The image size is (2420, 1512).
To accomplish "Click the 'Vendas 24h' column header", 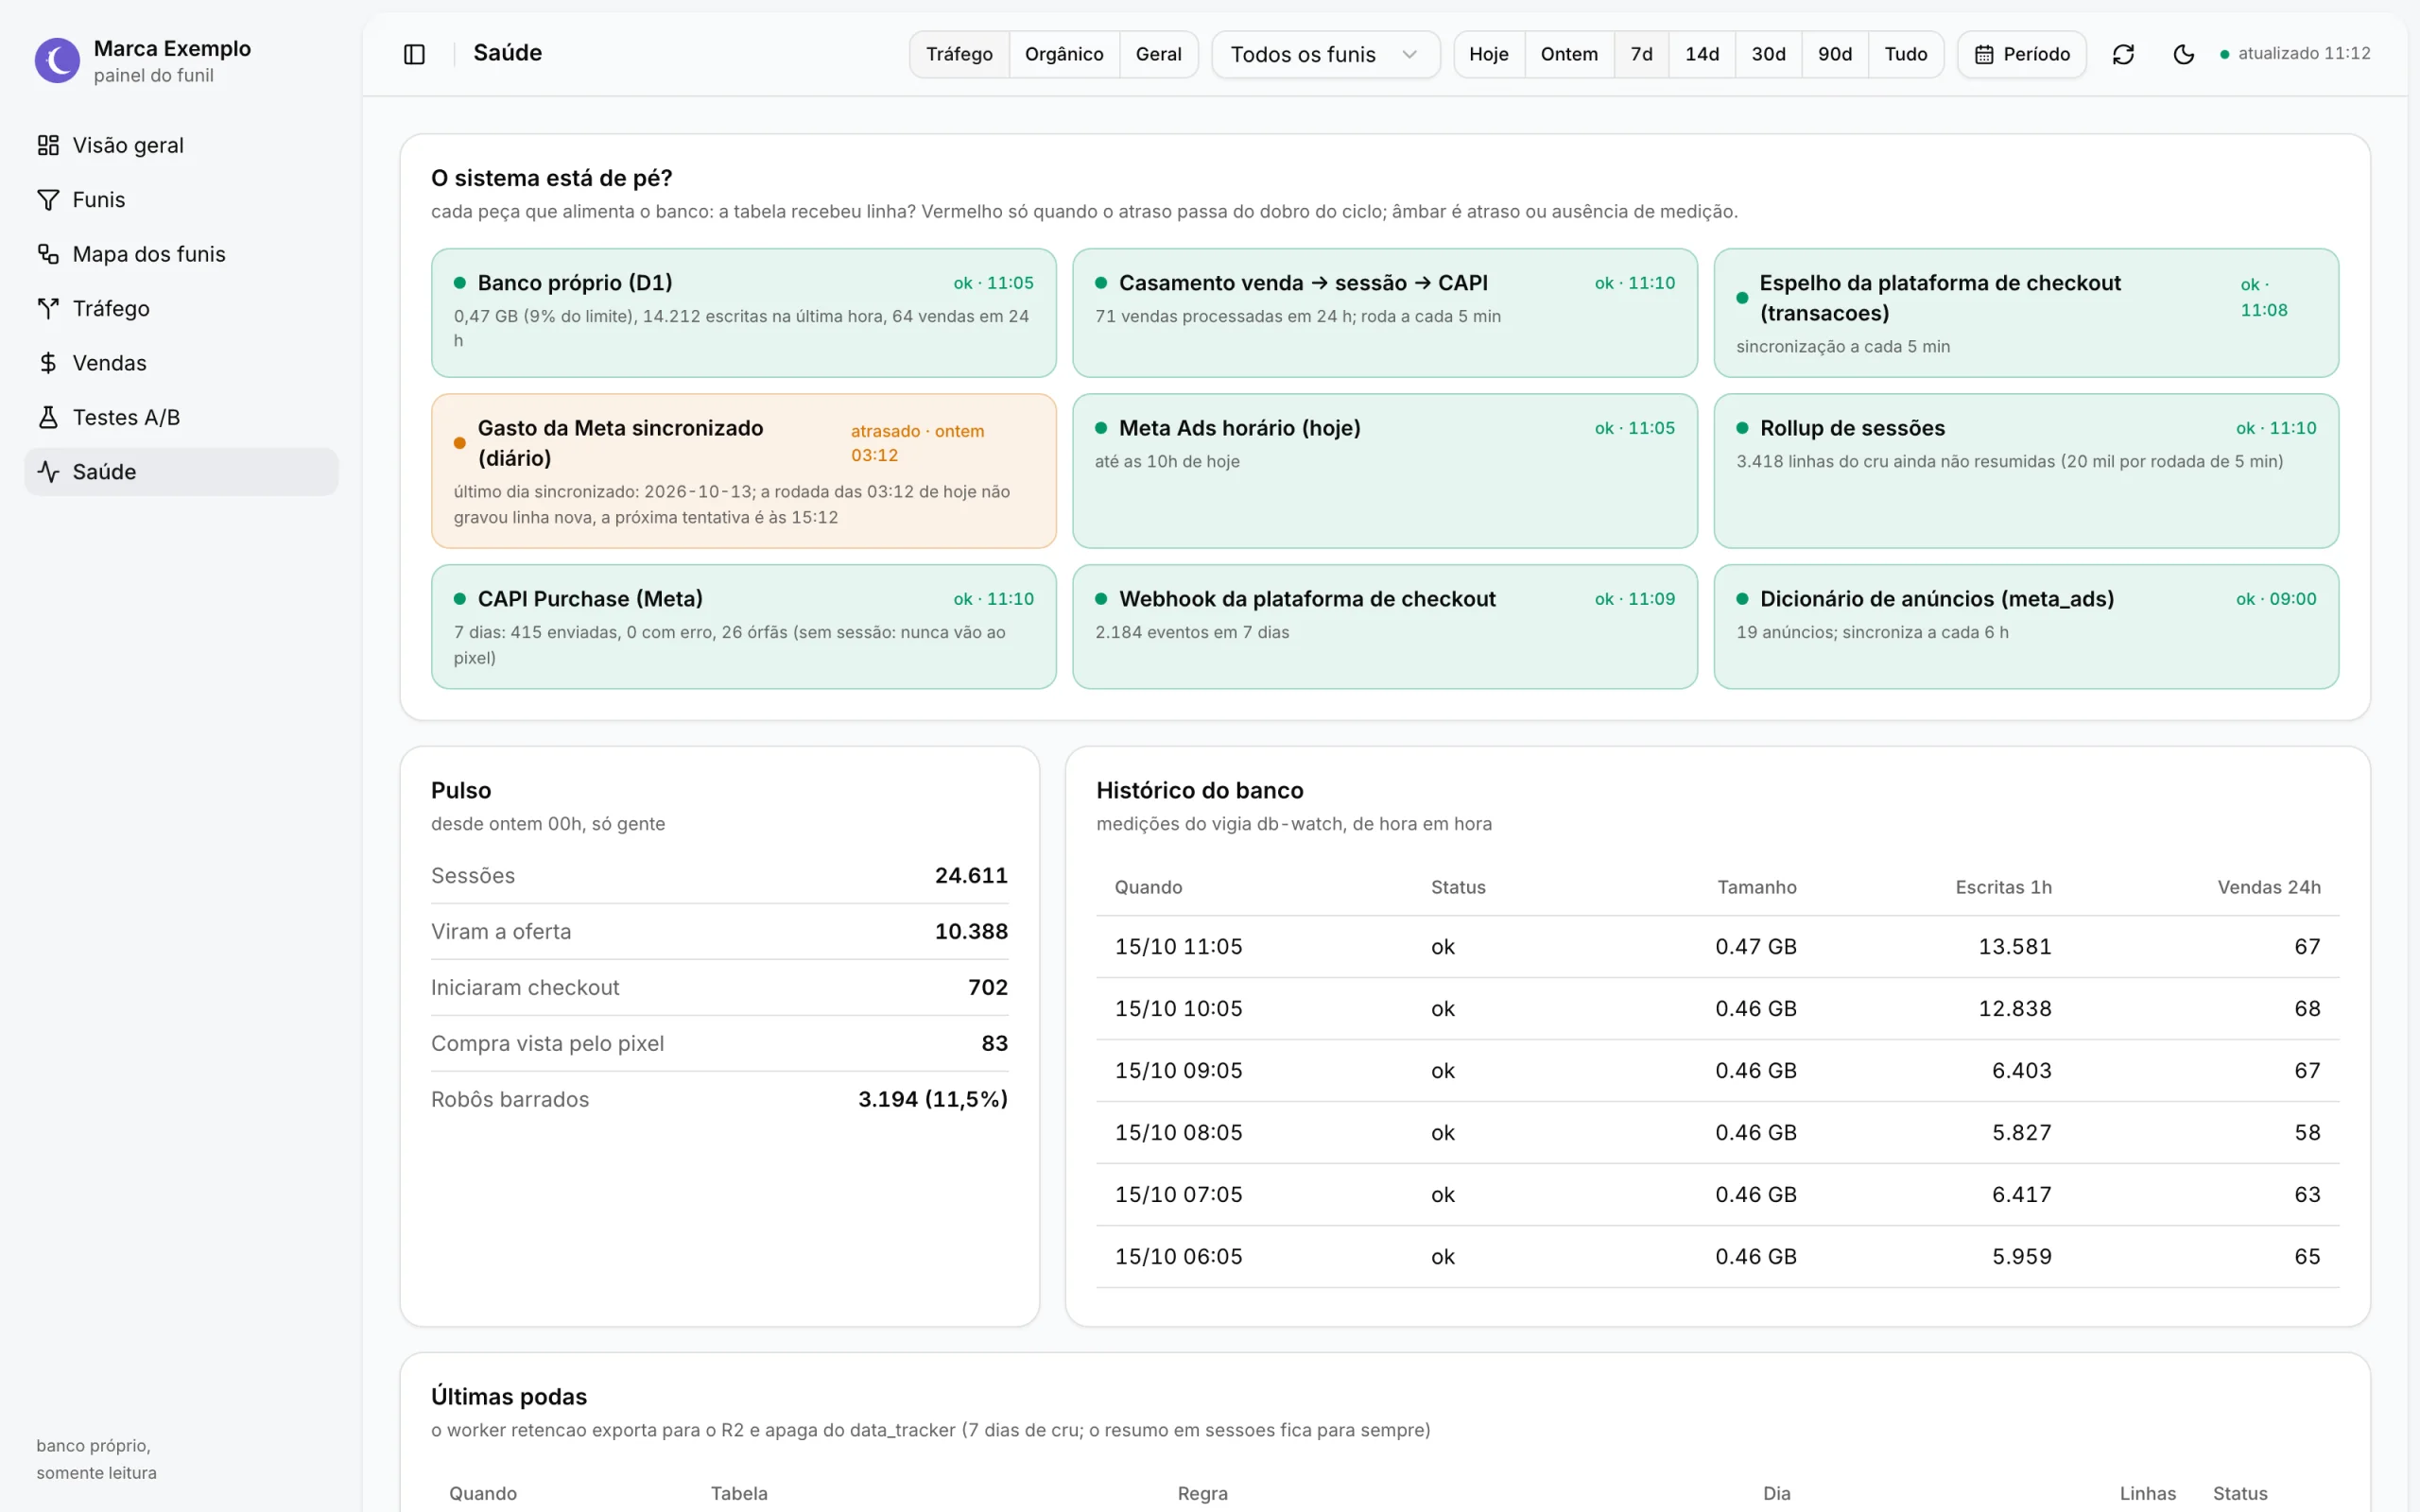I will [x=2269, y=887].
